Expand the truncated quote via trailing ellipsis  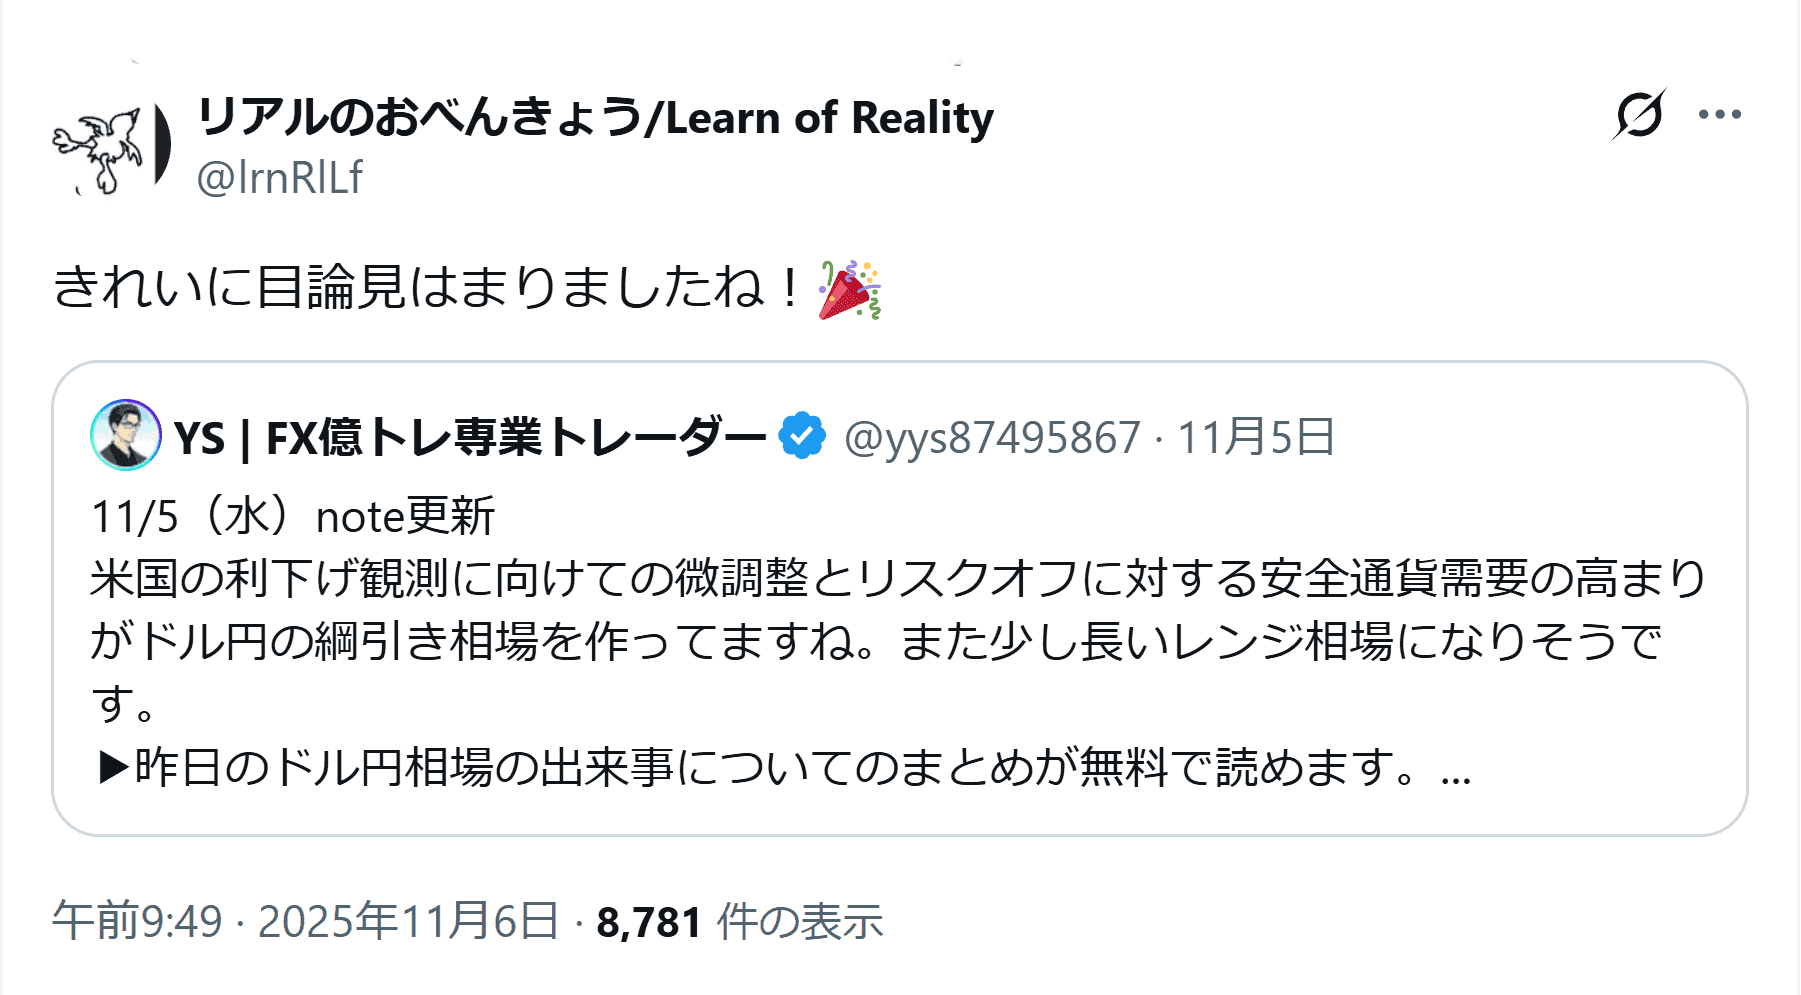(1456, 772)
